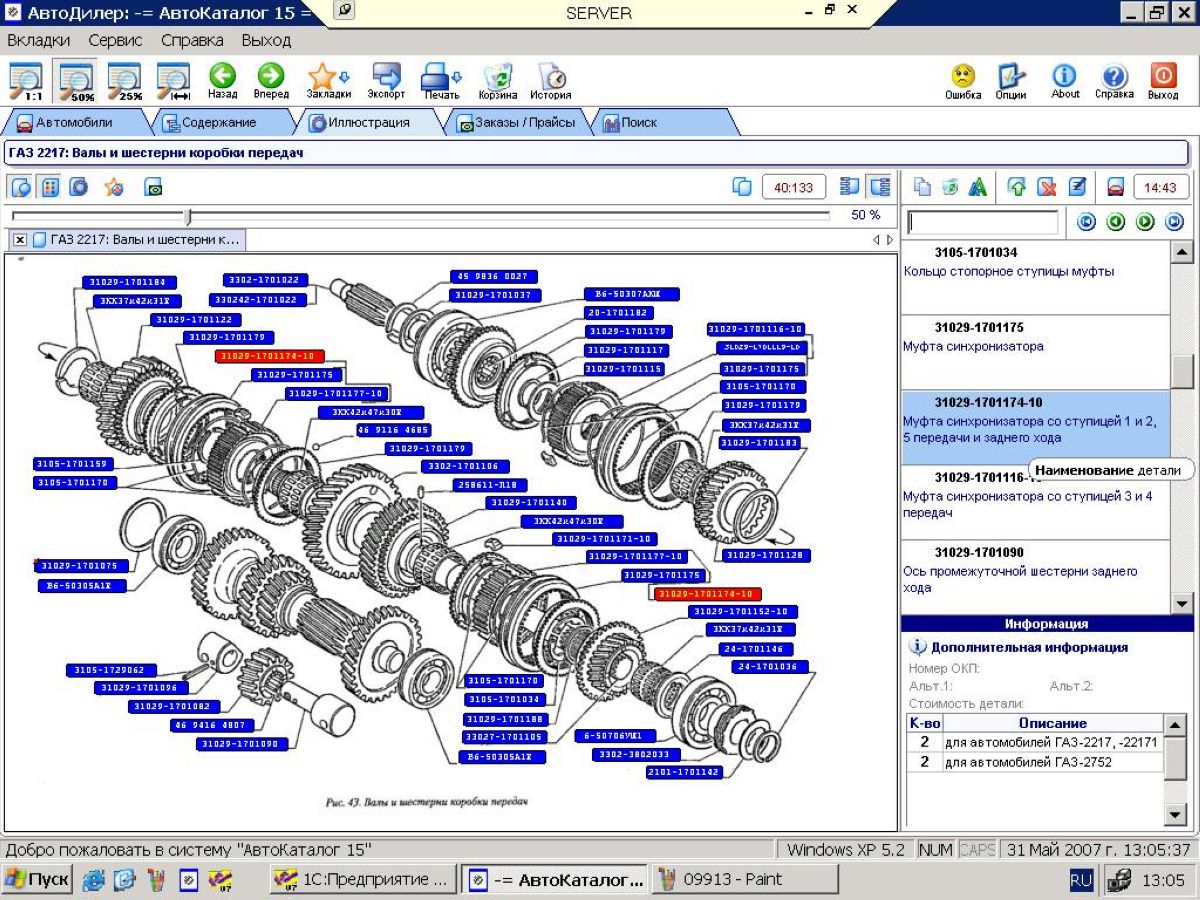Go to previous part with green left arrow
1200x900 pixels.
(1116, 222)
